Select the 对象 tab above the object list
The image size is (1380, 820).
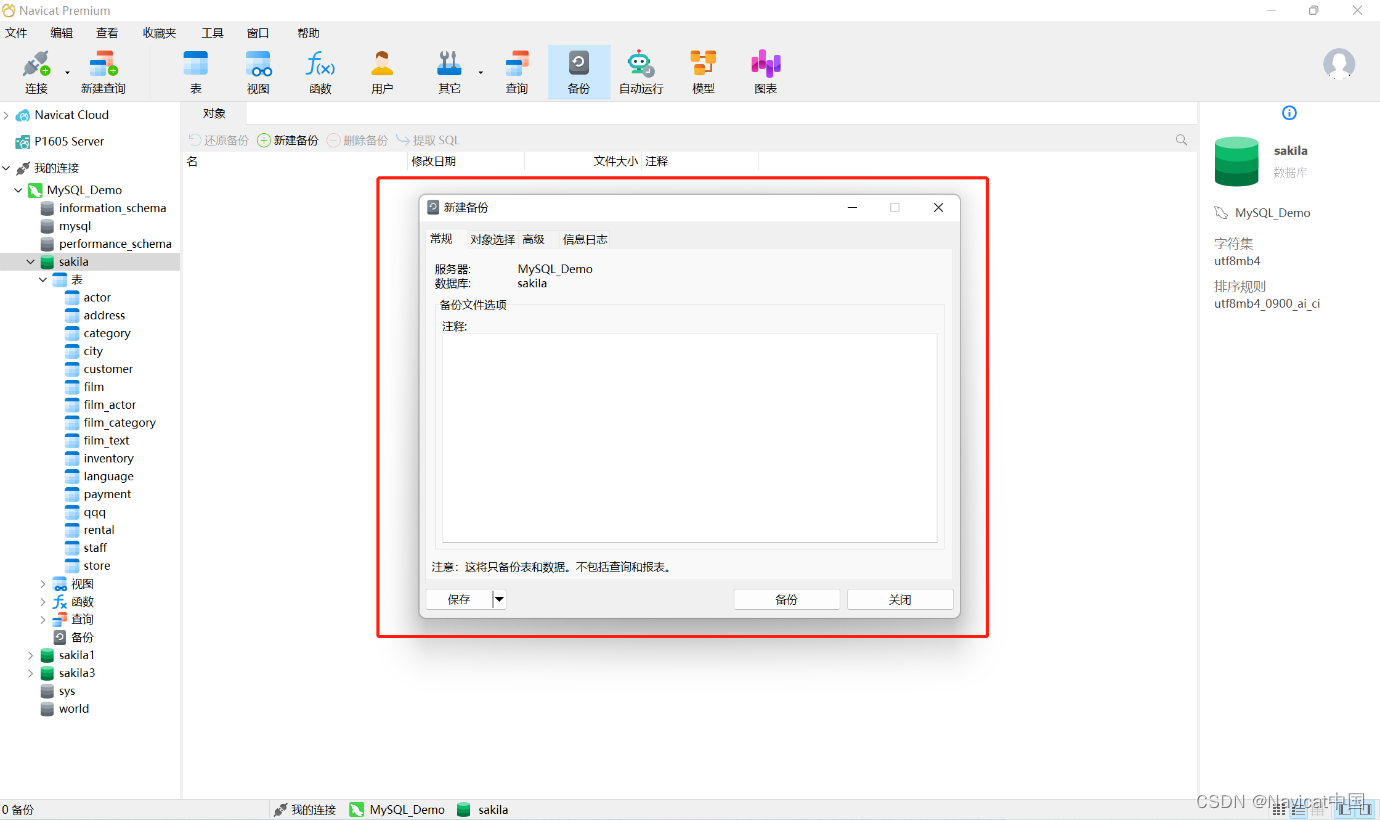(x=214, y=113)
